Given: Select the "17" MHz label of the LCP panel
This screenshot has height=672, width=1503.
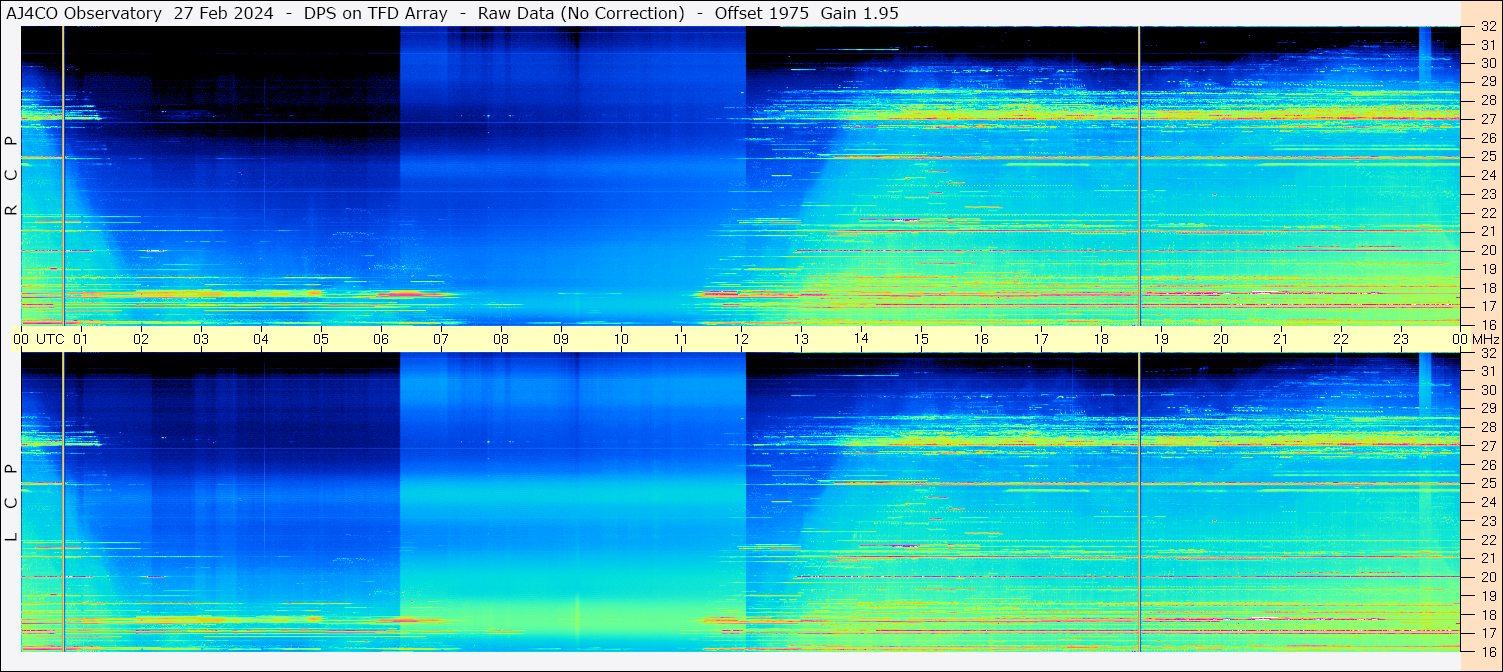Looking at the screenshot, I should tap(1488, 633).
